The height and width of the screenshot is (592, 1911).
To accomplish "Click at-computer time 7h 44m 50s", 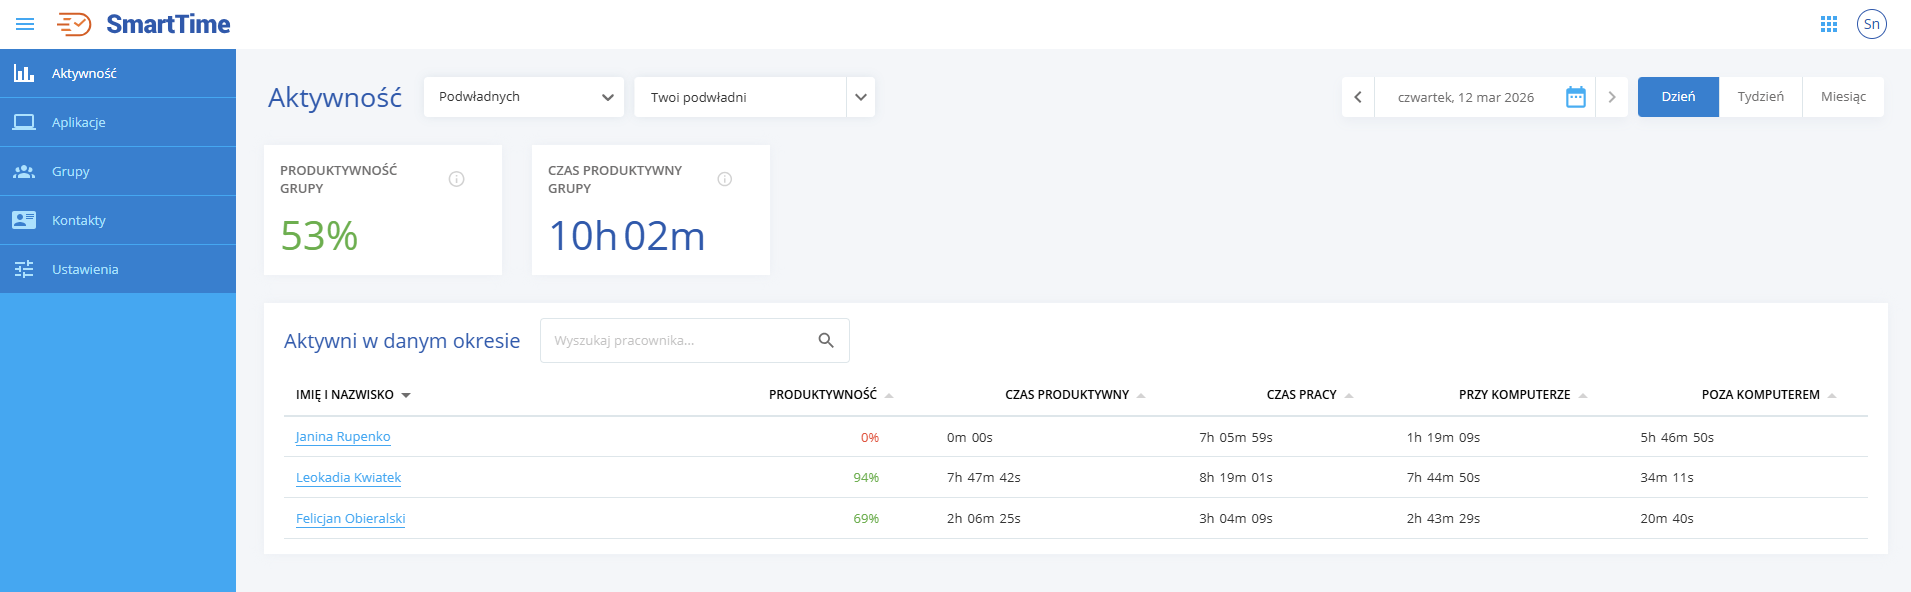I will (x=1443, y=478).
